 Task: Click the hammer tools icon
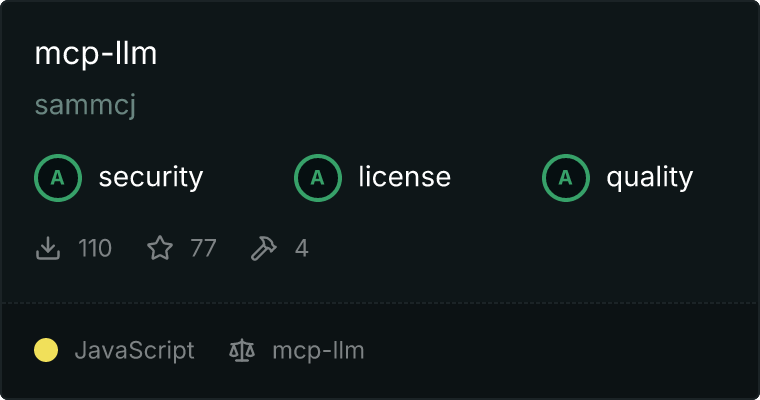click(x=264, y=248)
